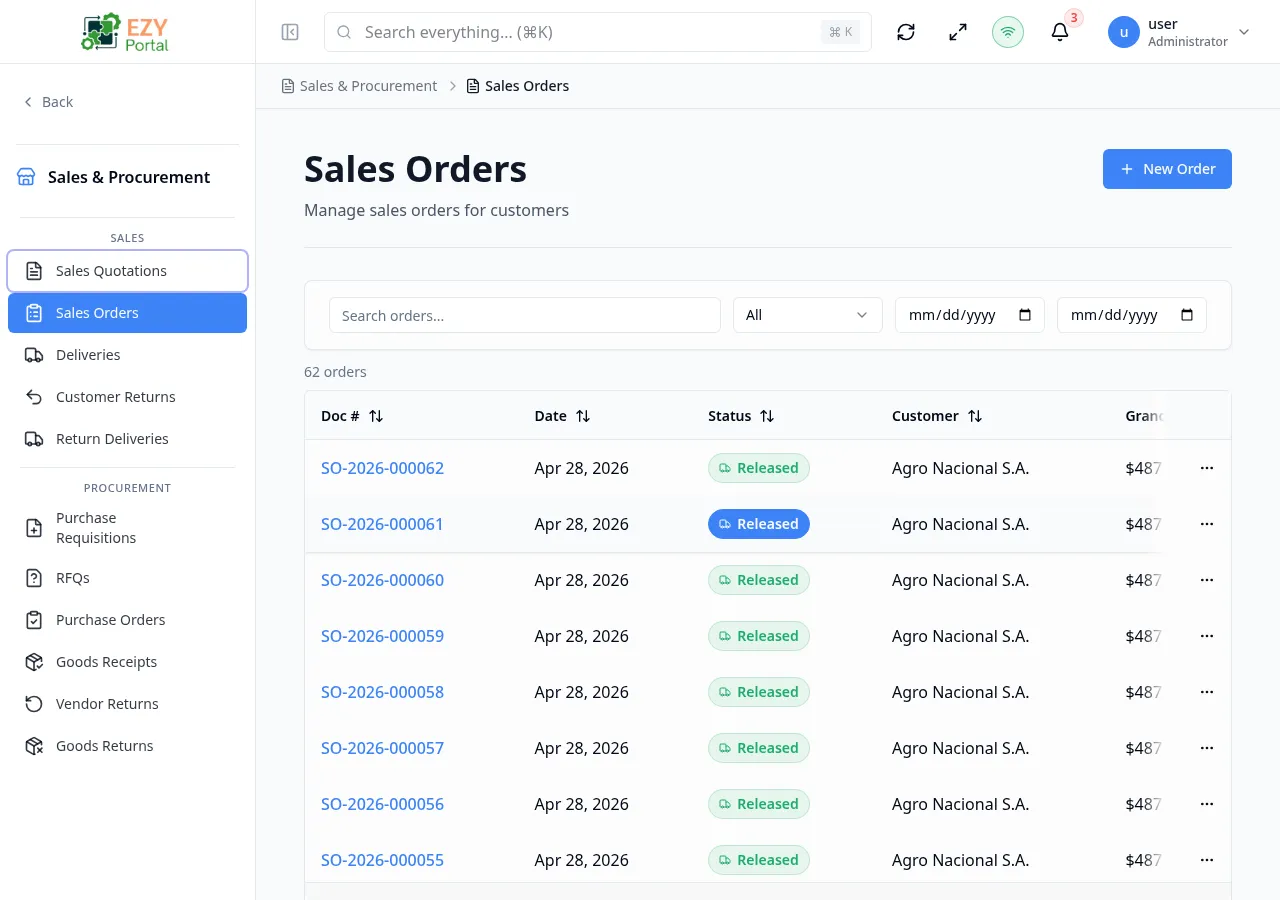Click the EZY Portal logo
1280x900 pixels.
(x=127, y=32)
